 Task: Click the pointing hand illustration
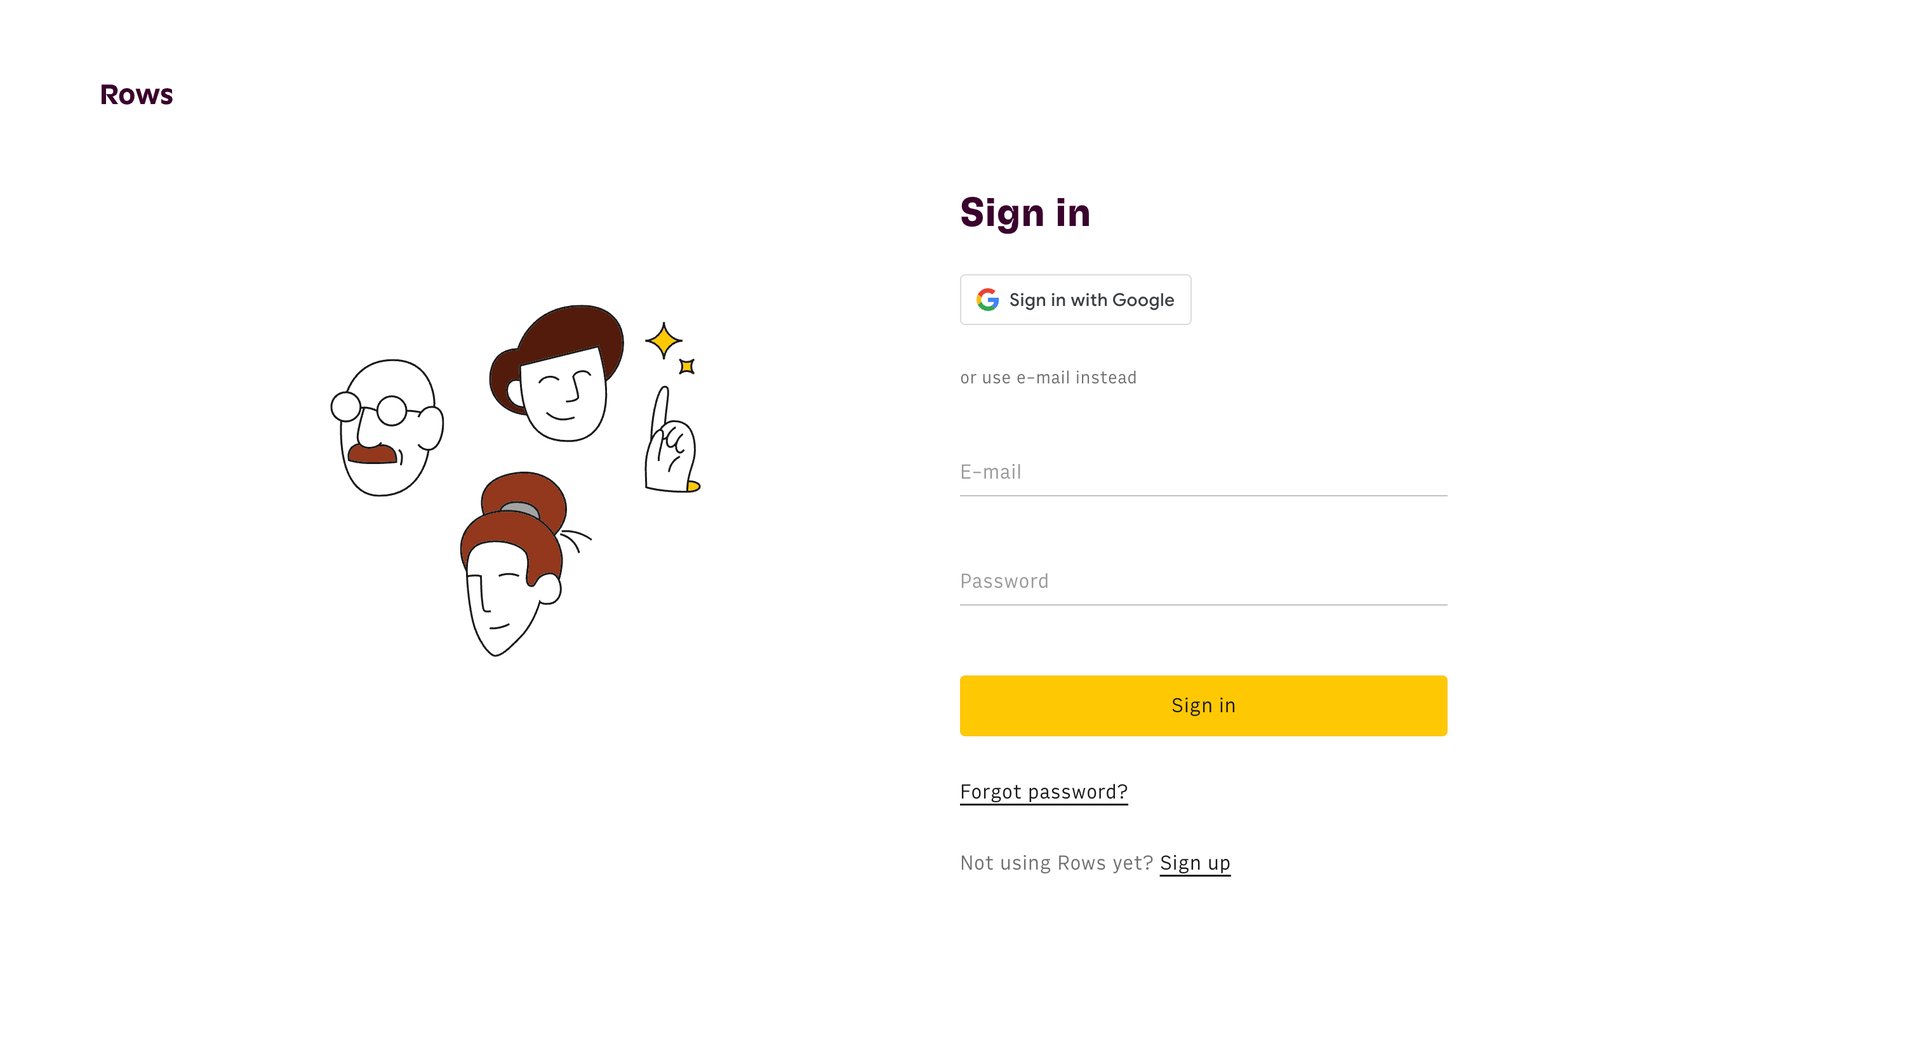point(668,440)
